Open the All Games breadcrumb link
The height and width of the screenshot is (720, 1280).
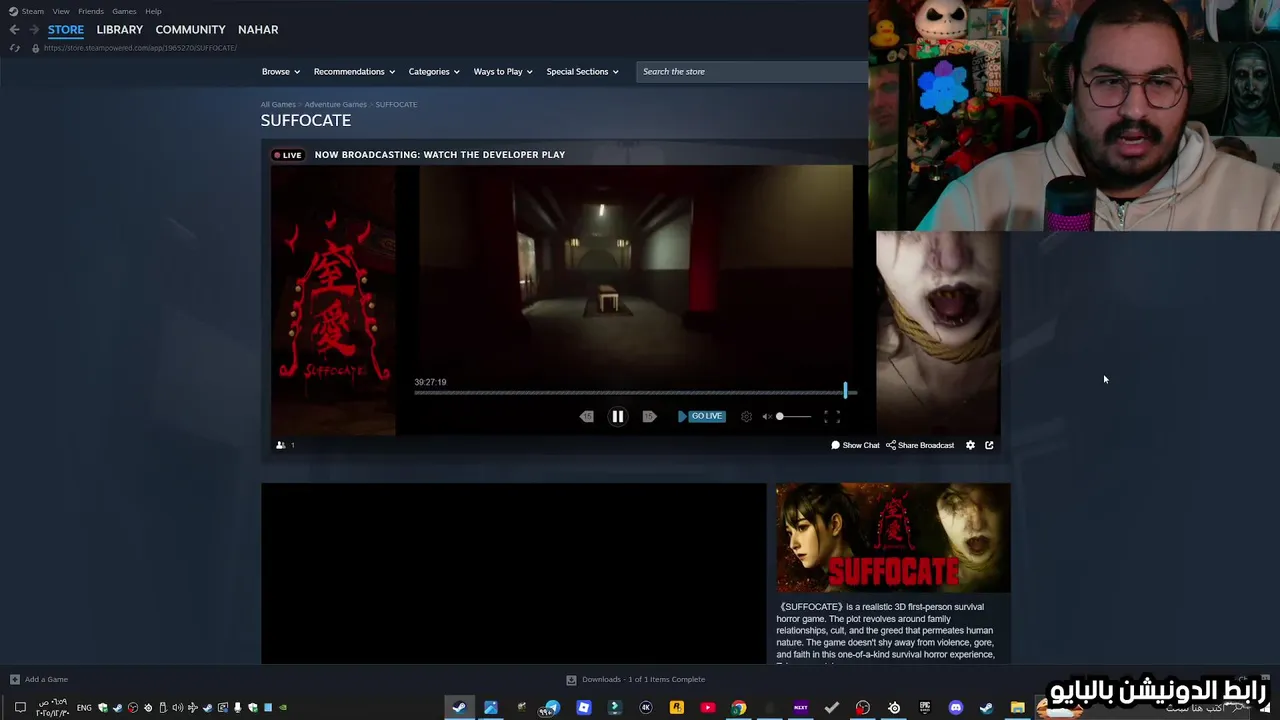(278, 104)
